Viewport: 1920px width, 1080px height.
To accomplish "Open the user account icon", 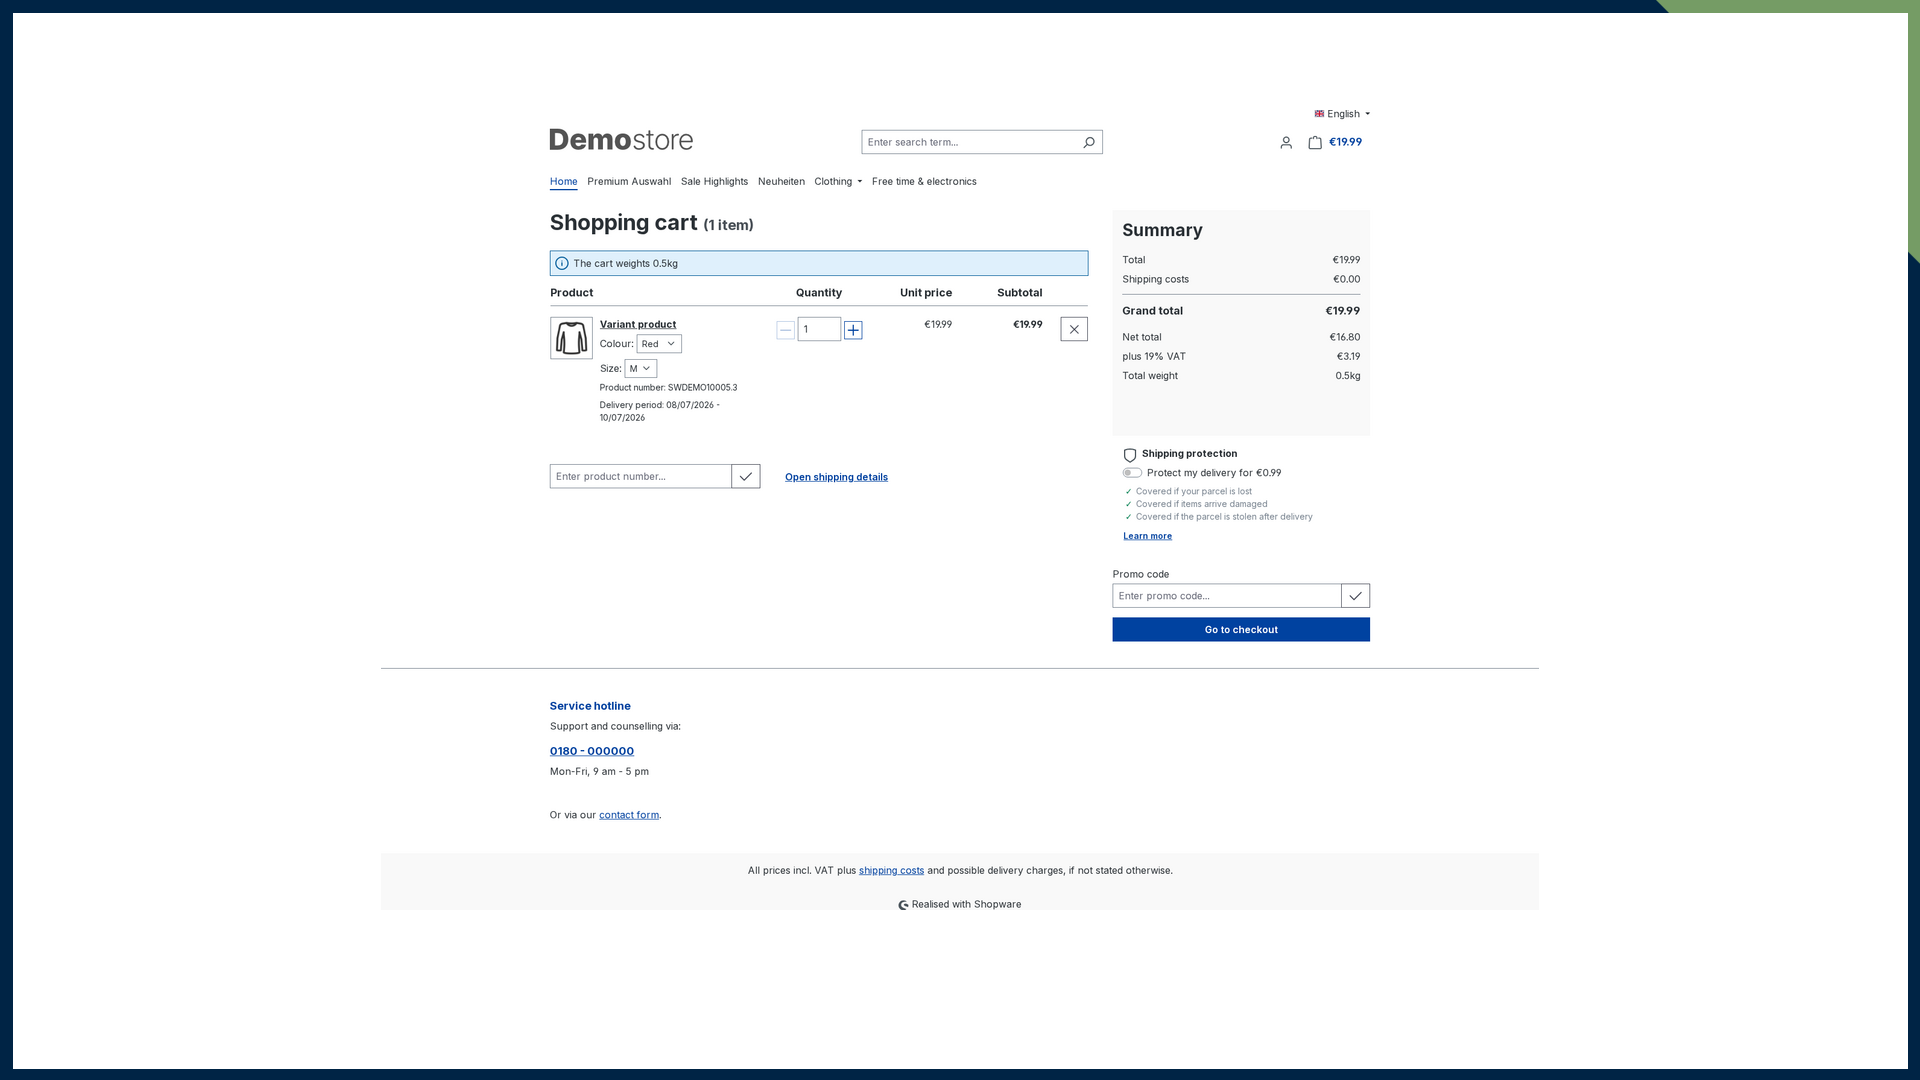I will (1286, 143).
